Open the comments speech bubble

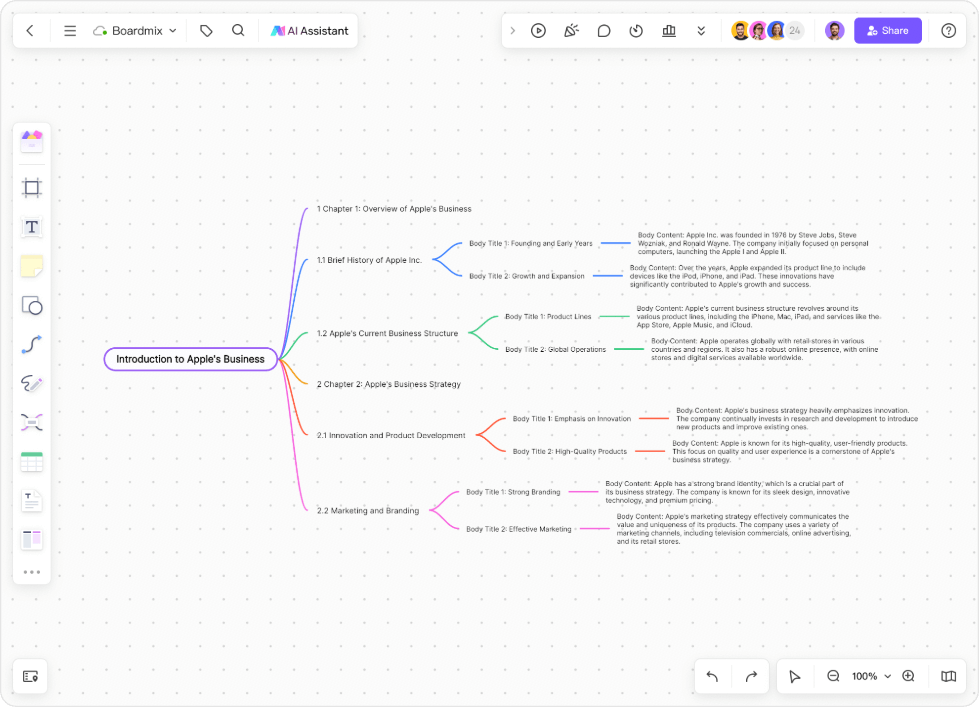click(604, 31)
